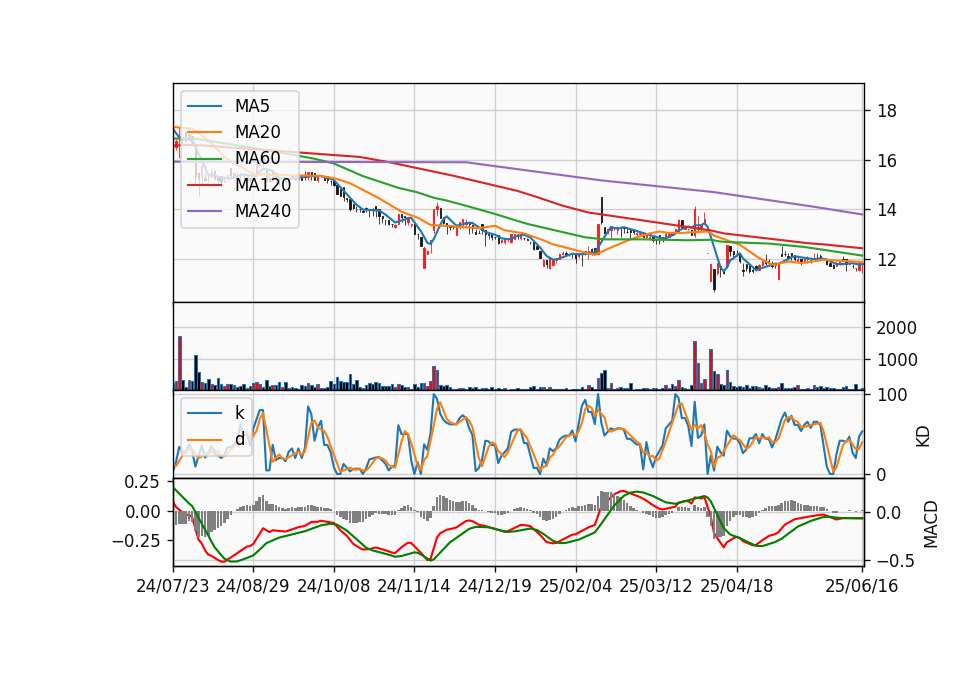Image resolution: width=960 pixels, height=690 pixels.
Task: Click the MA240 legend label
Action: (263, 211)
